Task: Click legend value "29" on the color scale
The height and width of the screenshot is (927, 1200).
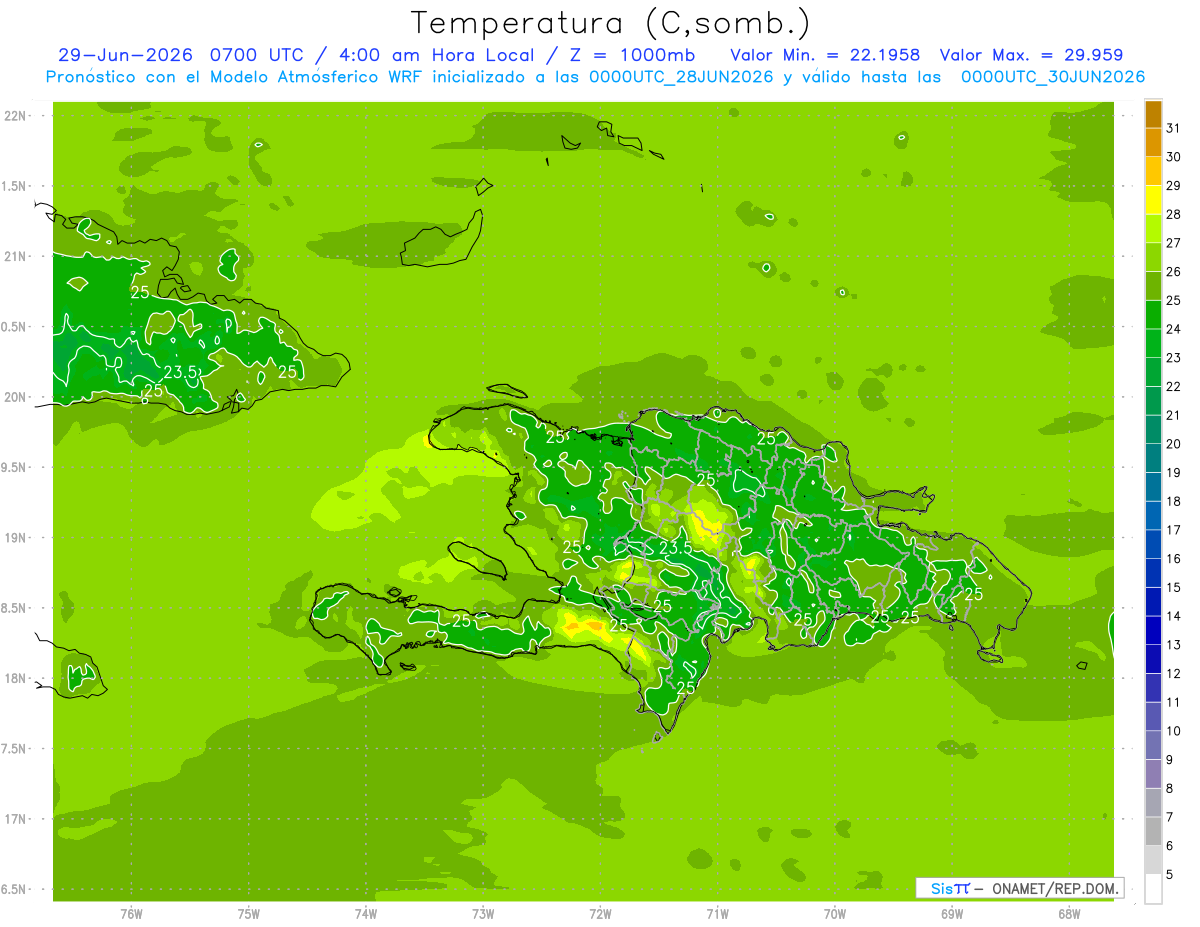Action: tap(1174, 186)
